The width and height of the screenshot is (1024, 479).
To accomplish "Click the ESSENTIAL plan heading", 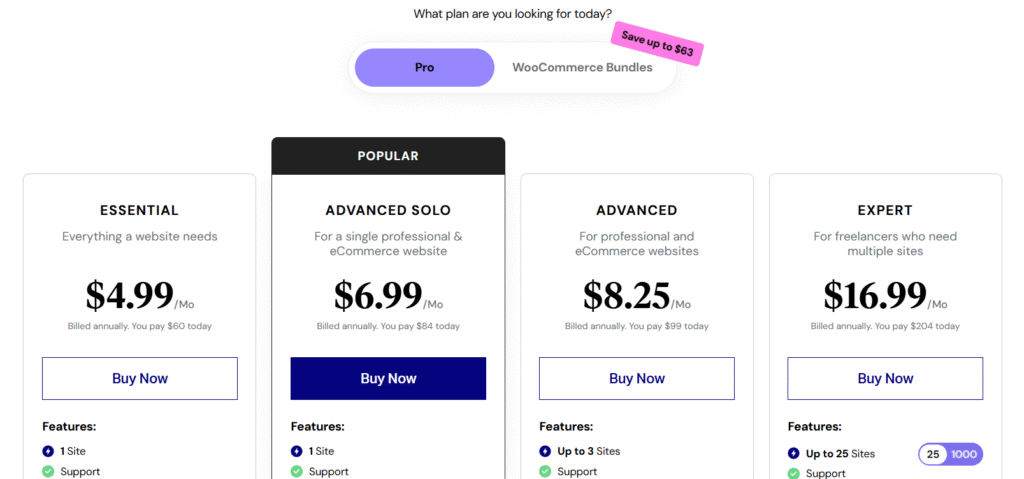I will click(139, 211).
